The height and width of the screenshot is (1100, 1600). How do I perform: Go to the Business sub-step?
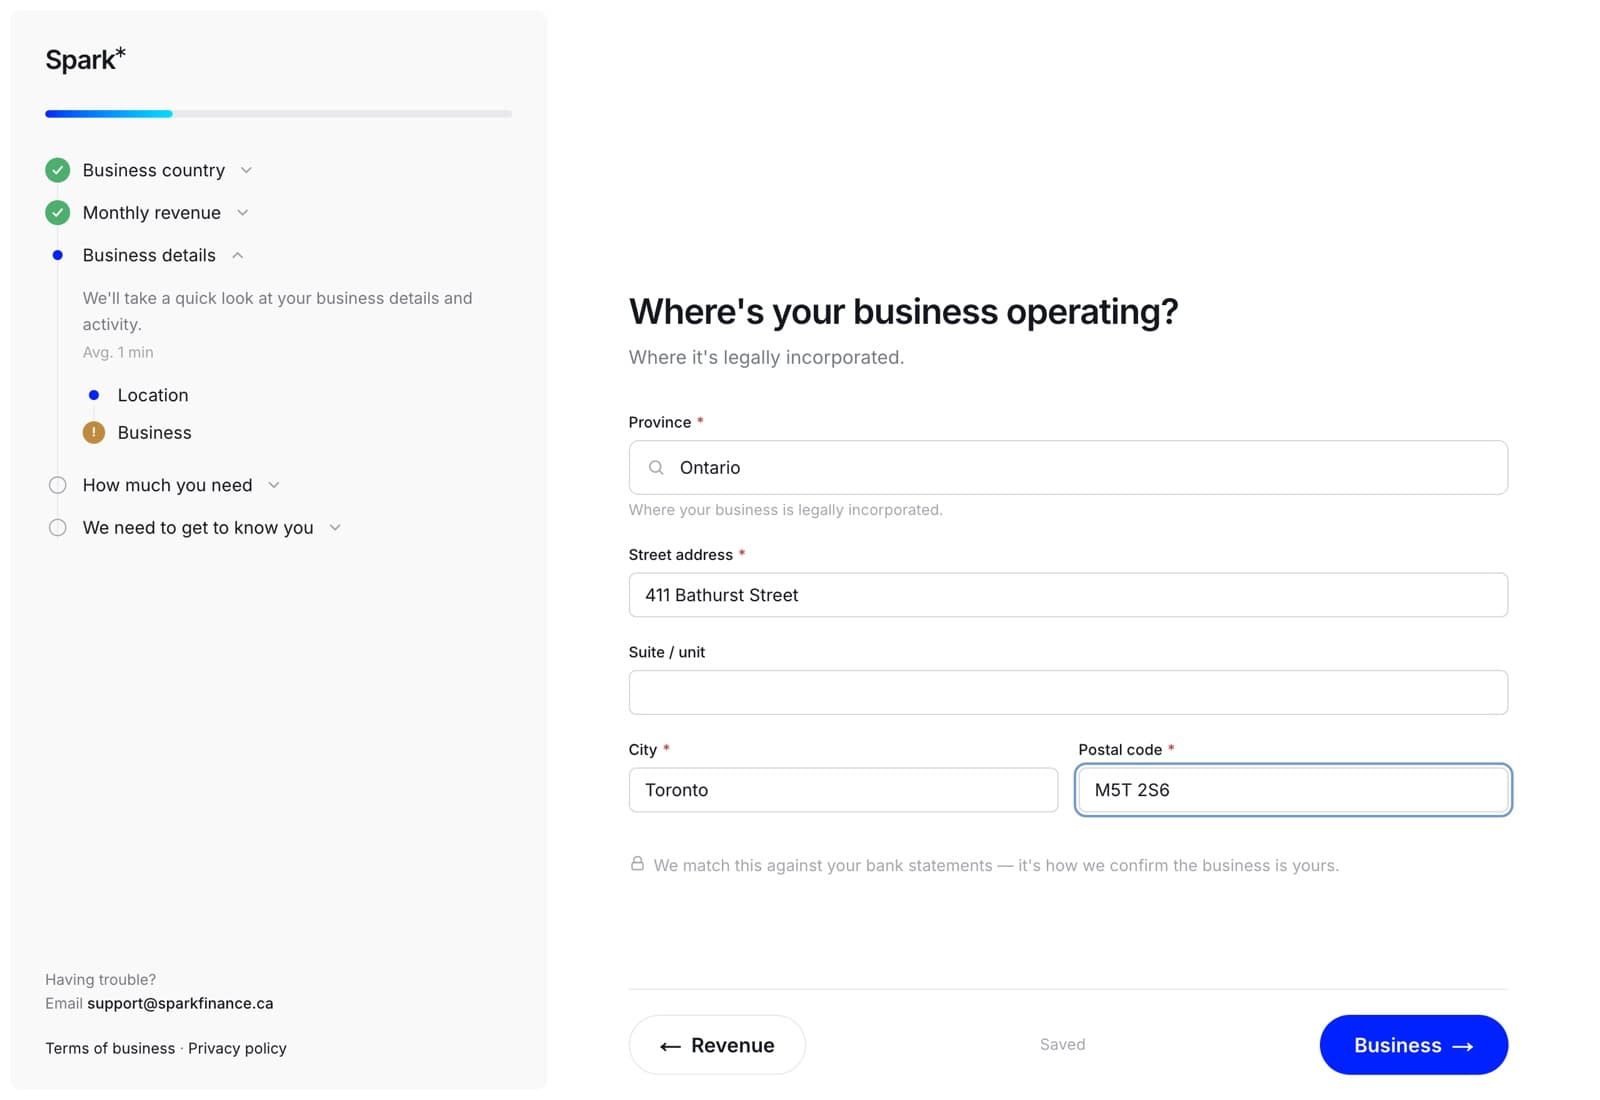point(154,432)
